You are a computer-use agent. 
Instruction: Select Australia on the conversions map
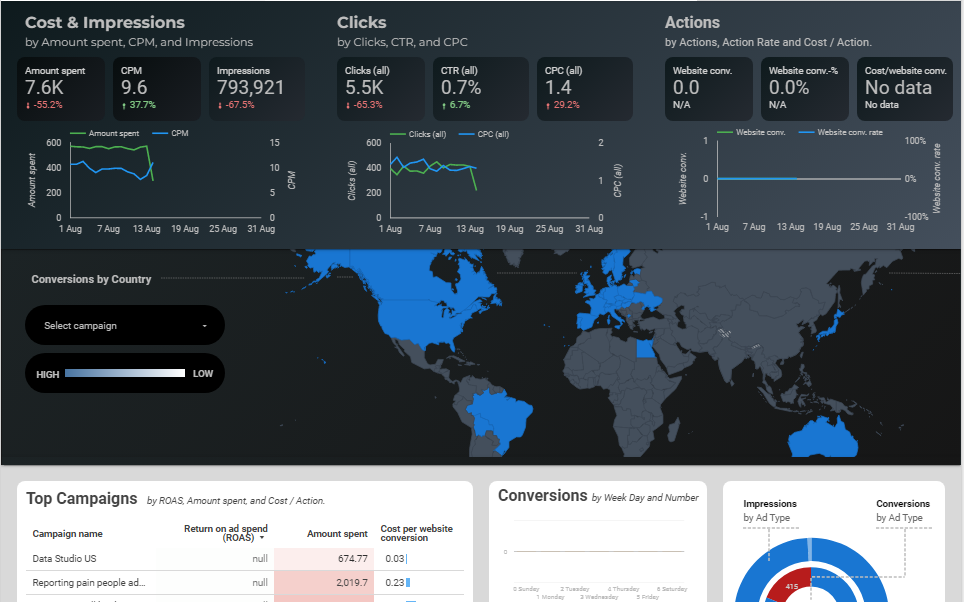coord(823,438)
